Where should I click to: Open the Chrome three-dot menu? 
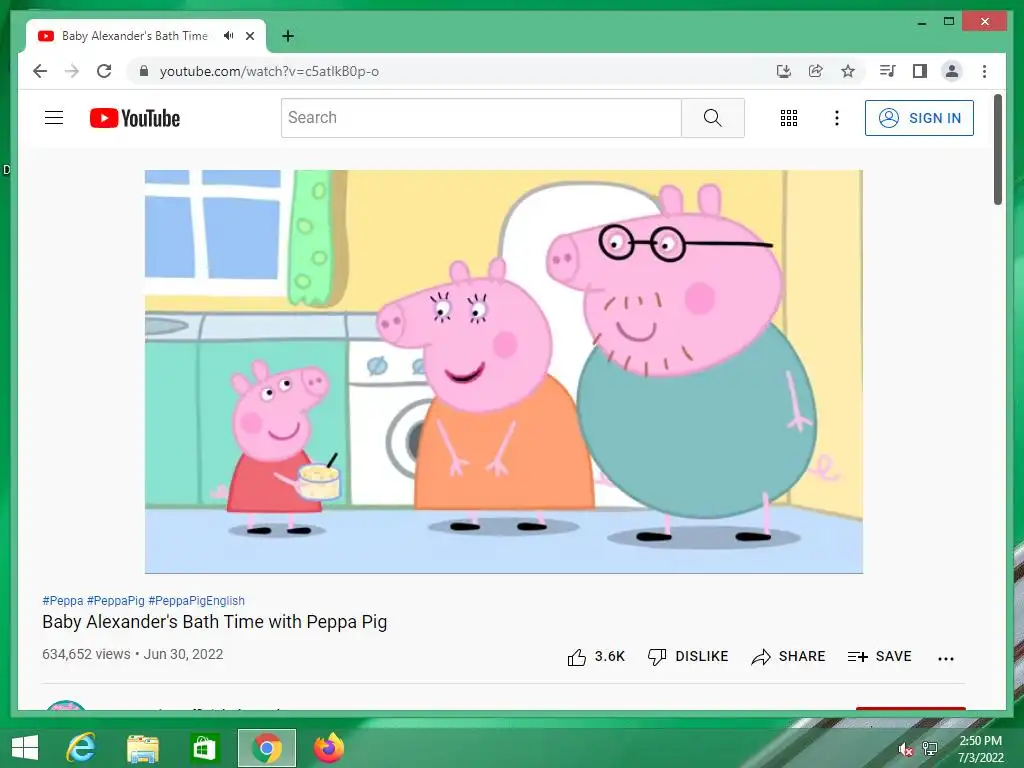coord(984,71)
